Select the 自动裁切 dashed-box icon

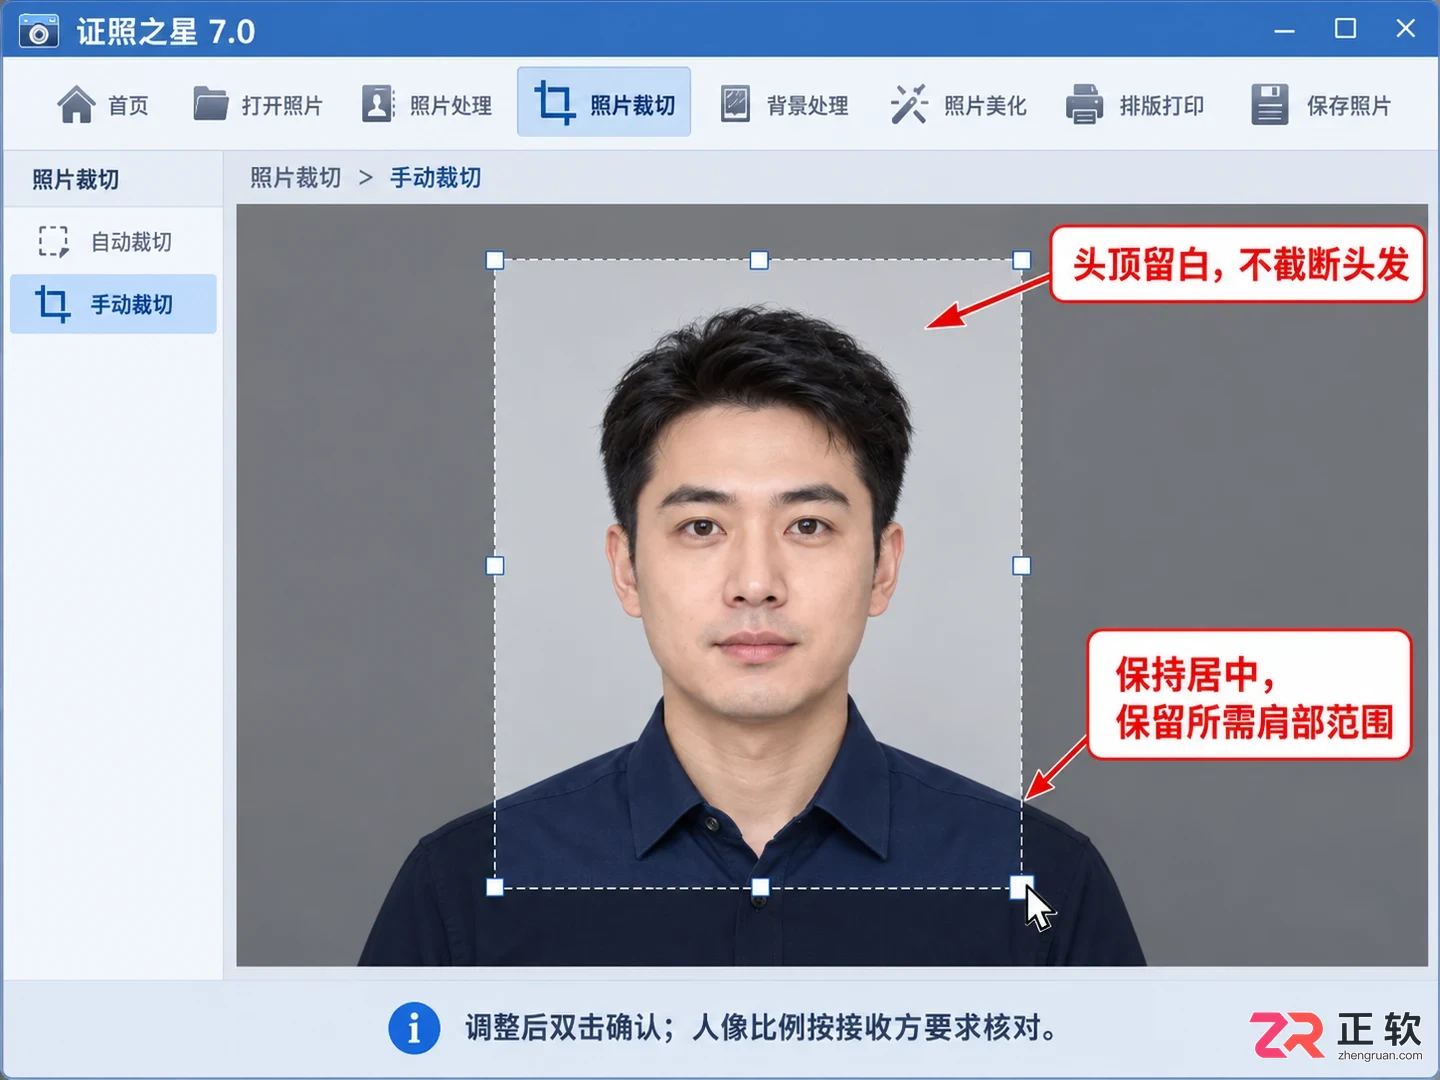[53, 241]
